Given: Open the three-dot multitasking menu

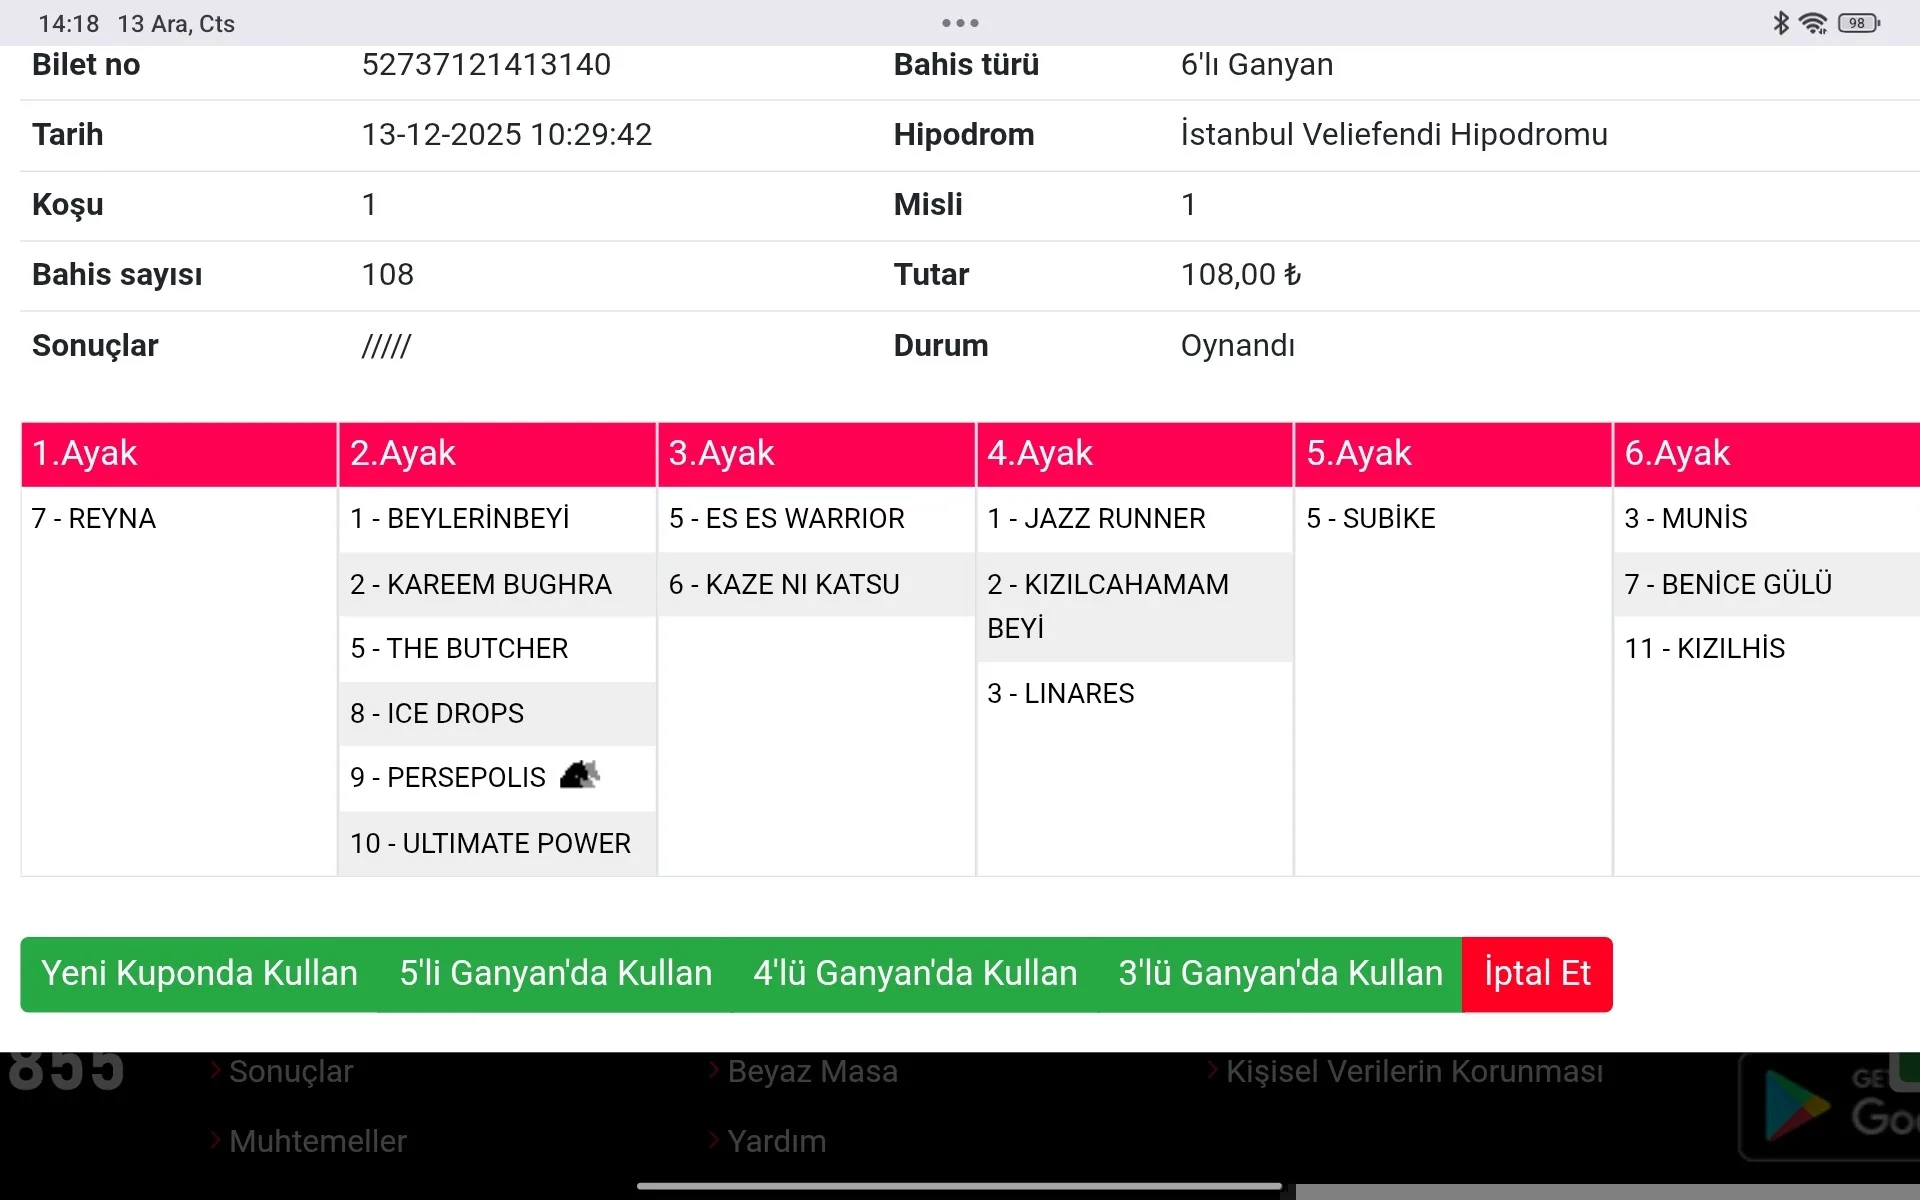Looking at the screenshot, I should (x=960, y=23).
